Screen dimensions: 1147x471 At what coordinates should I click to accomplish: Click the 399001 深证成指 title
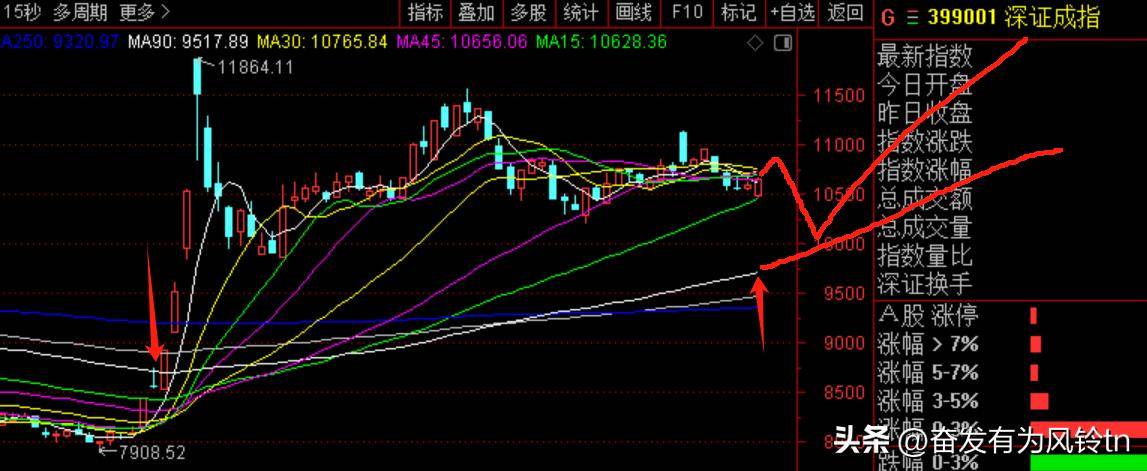coord(1014,18)
